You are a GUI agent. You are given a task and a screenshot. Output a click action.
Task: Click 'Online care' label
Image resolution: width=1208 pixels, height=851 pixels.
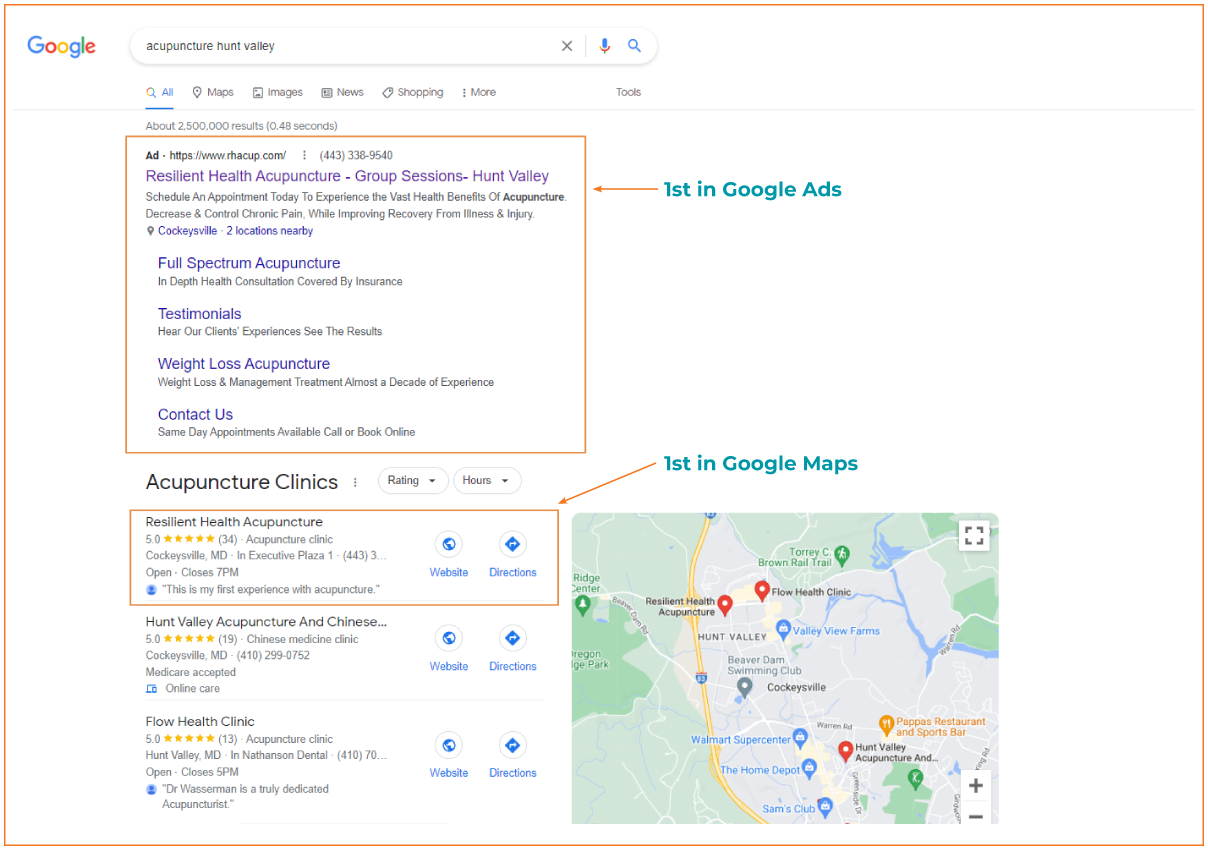click(192, 688)
